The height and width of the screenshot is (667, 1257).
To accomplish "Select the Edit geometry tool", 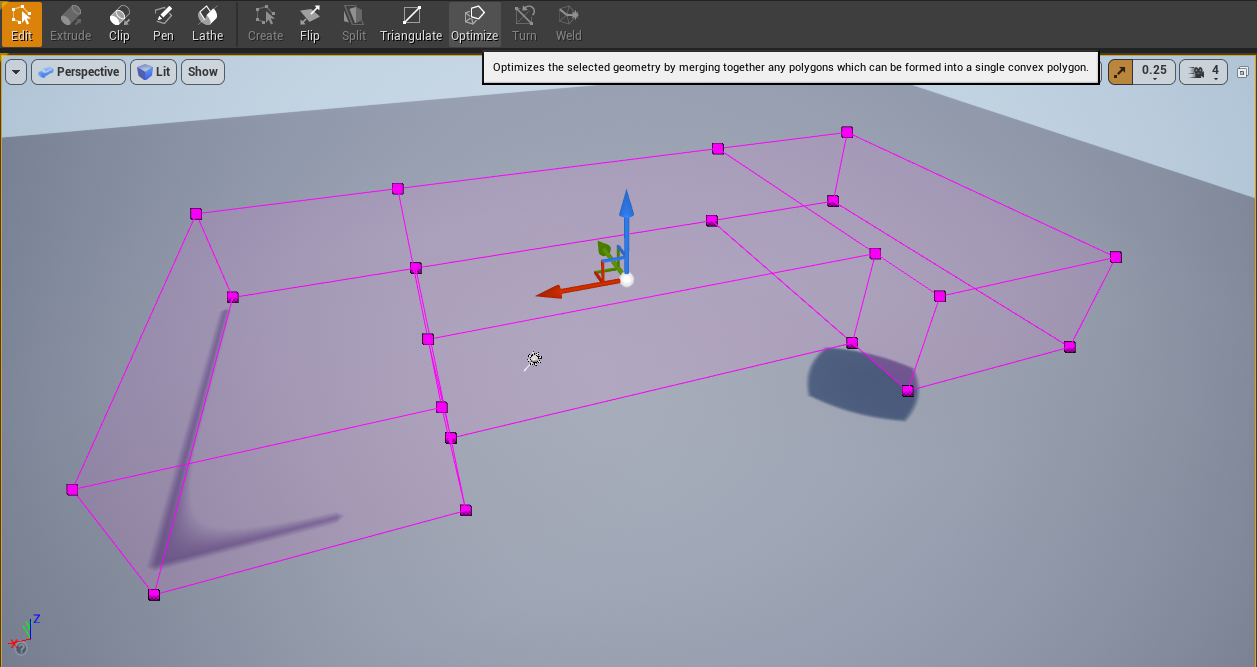I will click(x=21, y=22).
